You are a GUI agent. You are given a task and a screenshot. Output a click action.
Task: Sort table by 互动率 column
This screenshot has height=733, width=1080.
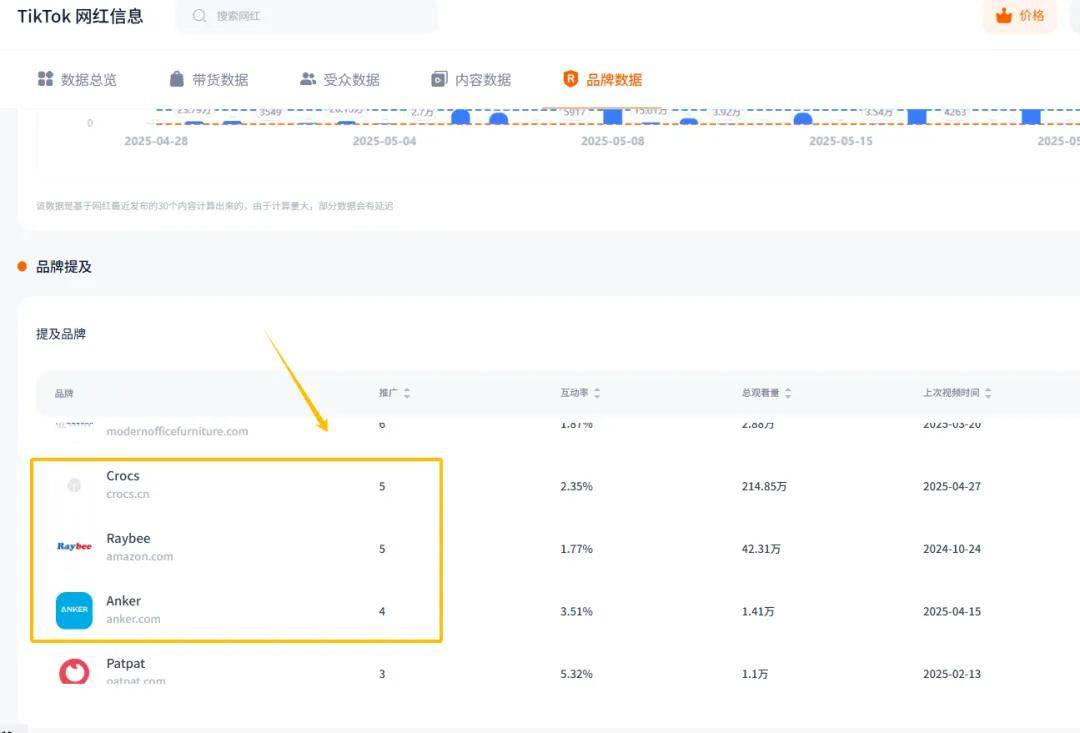(x=580, y=394)
